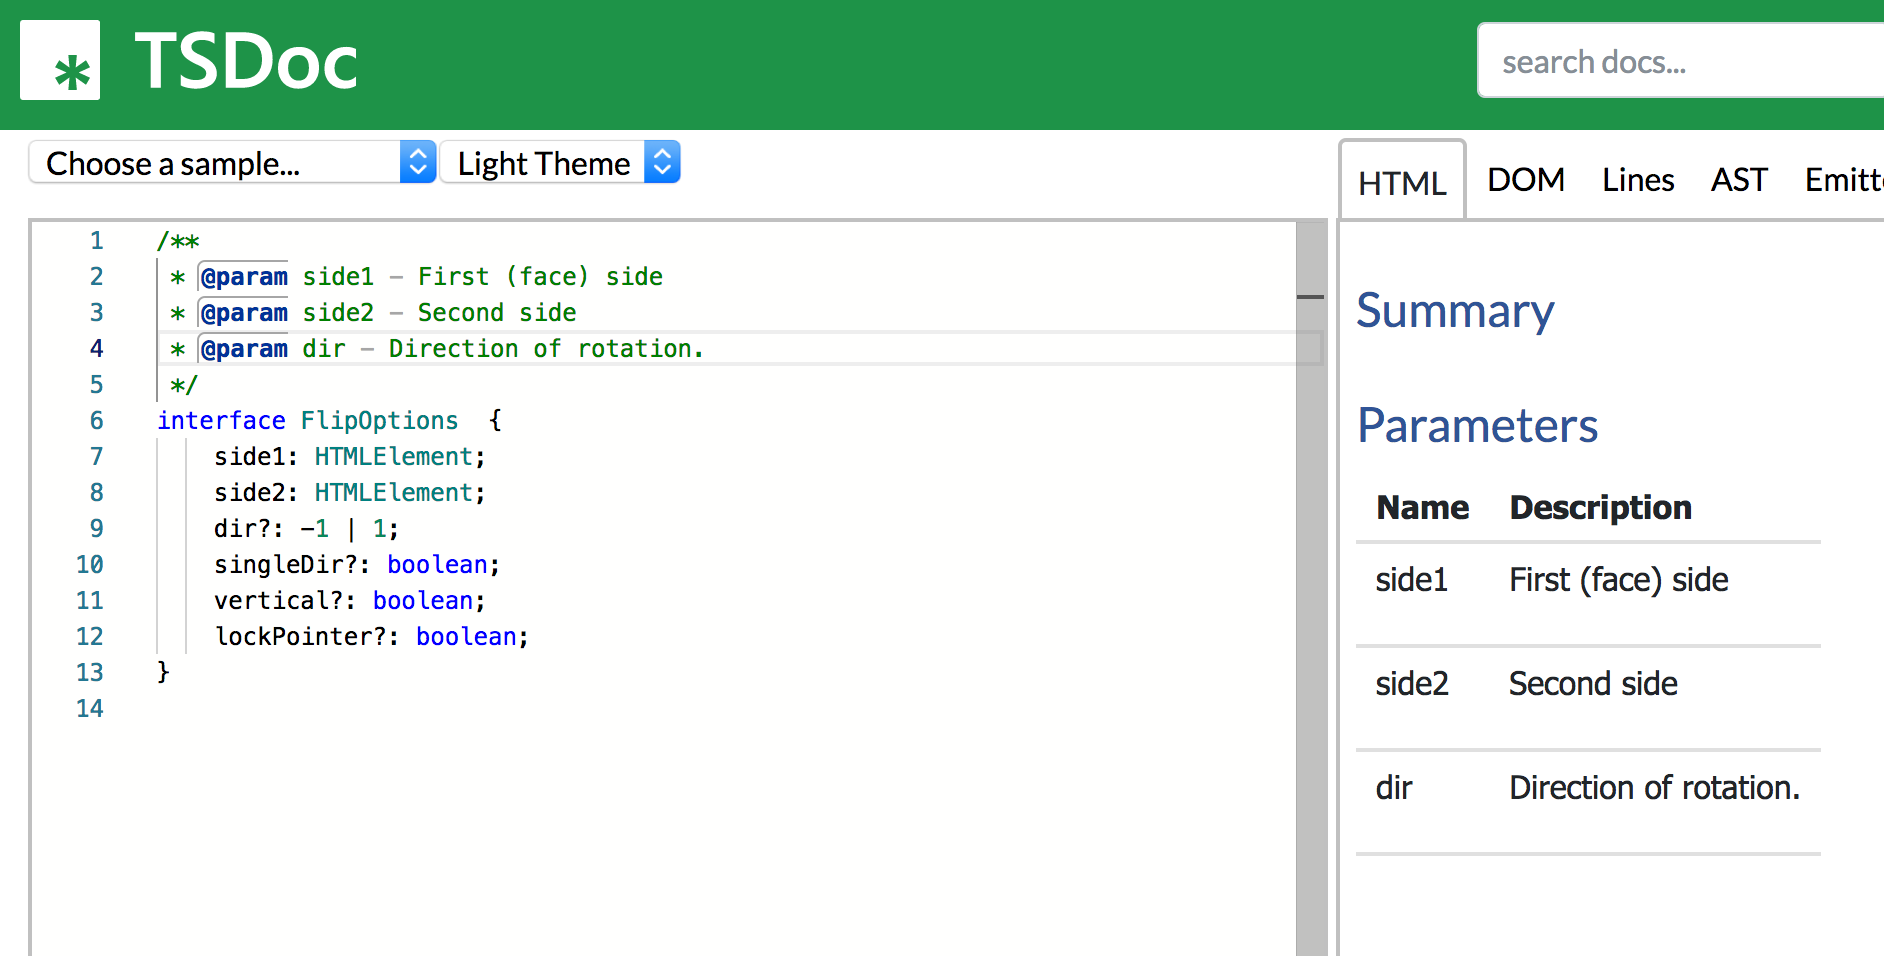Click the comment opener '/**' on line 1
The image size is (1884, 956).
pos(178,241)
